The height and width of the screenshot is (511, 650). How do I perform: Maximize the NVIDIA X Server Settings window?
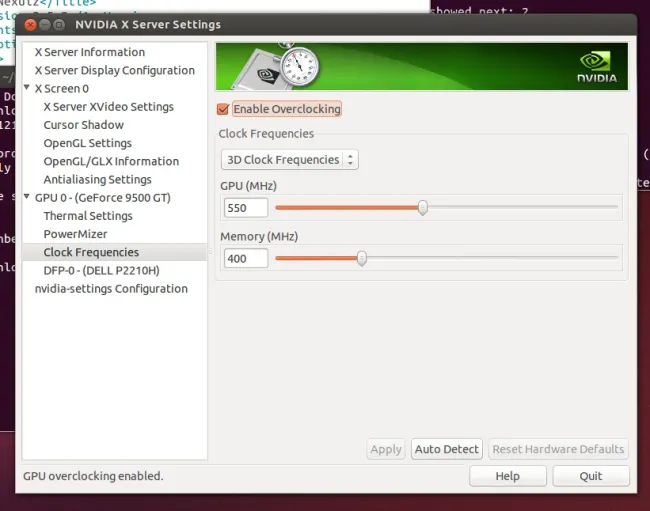coord(59,25)
